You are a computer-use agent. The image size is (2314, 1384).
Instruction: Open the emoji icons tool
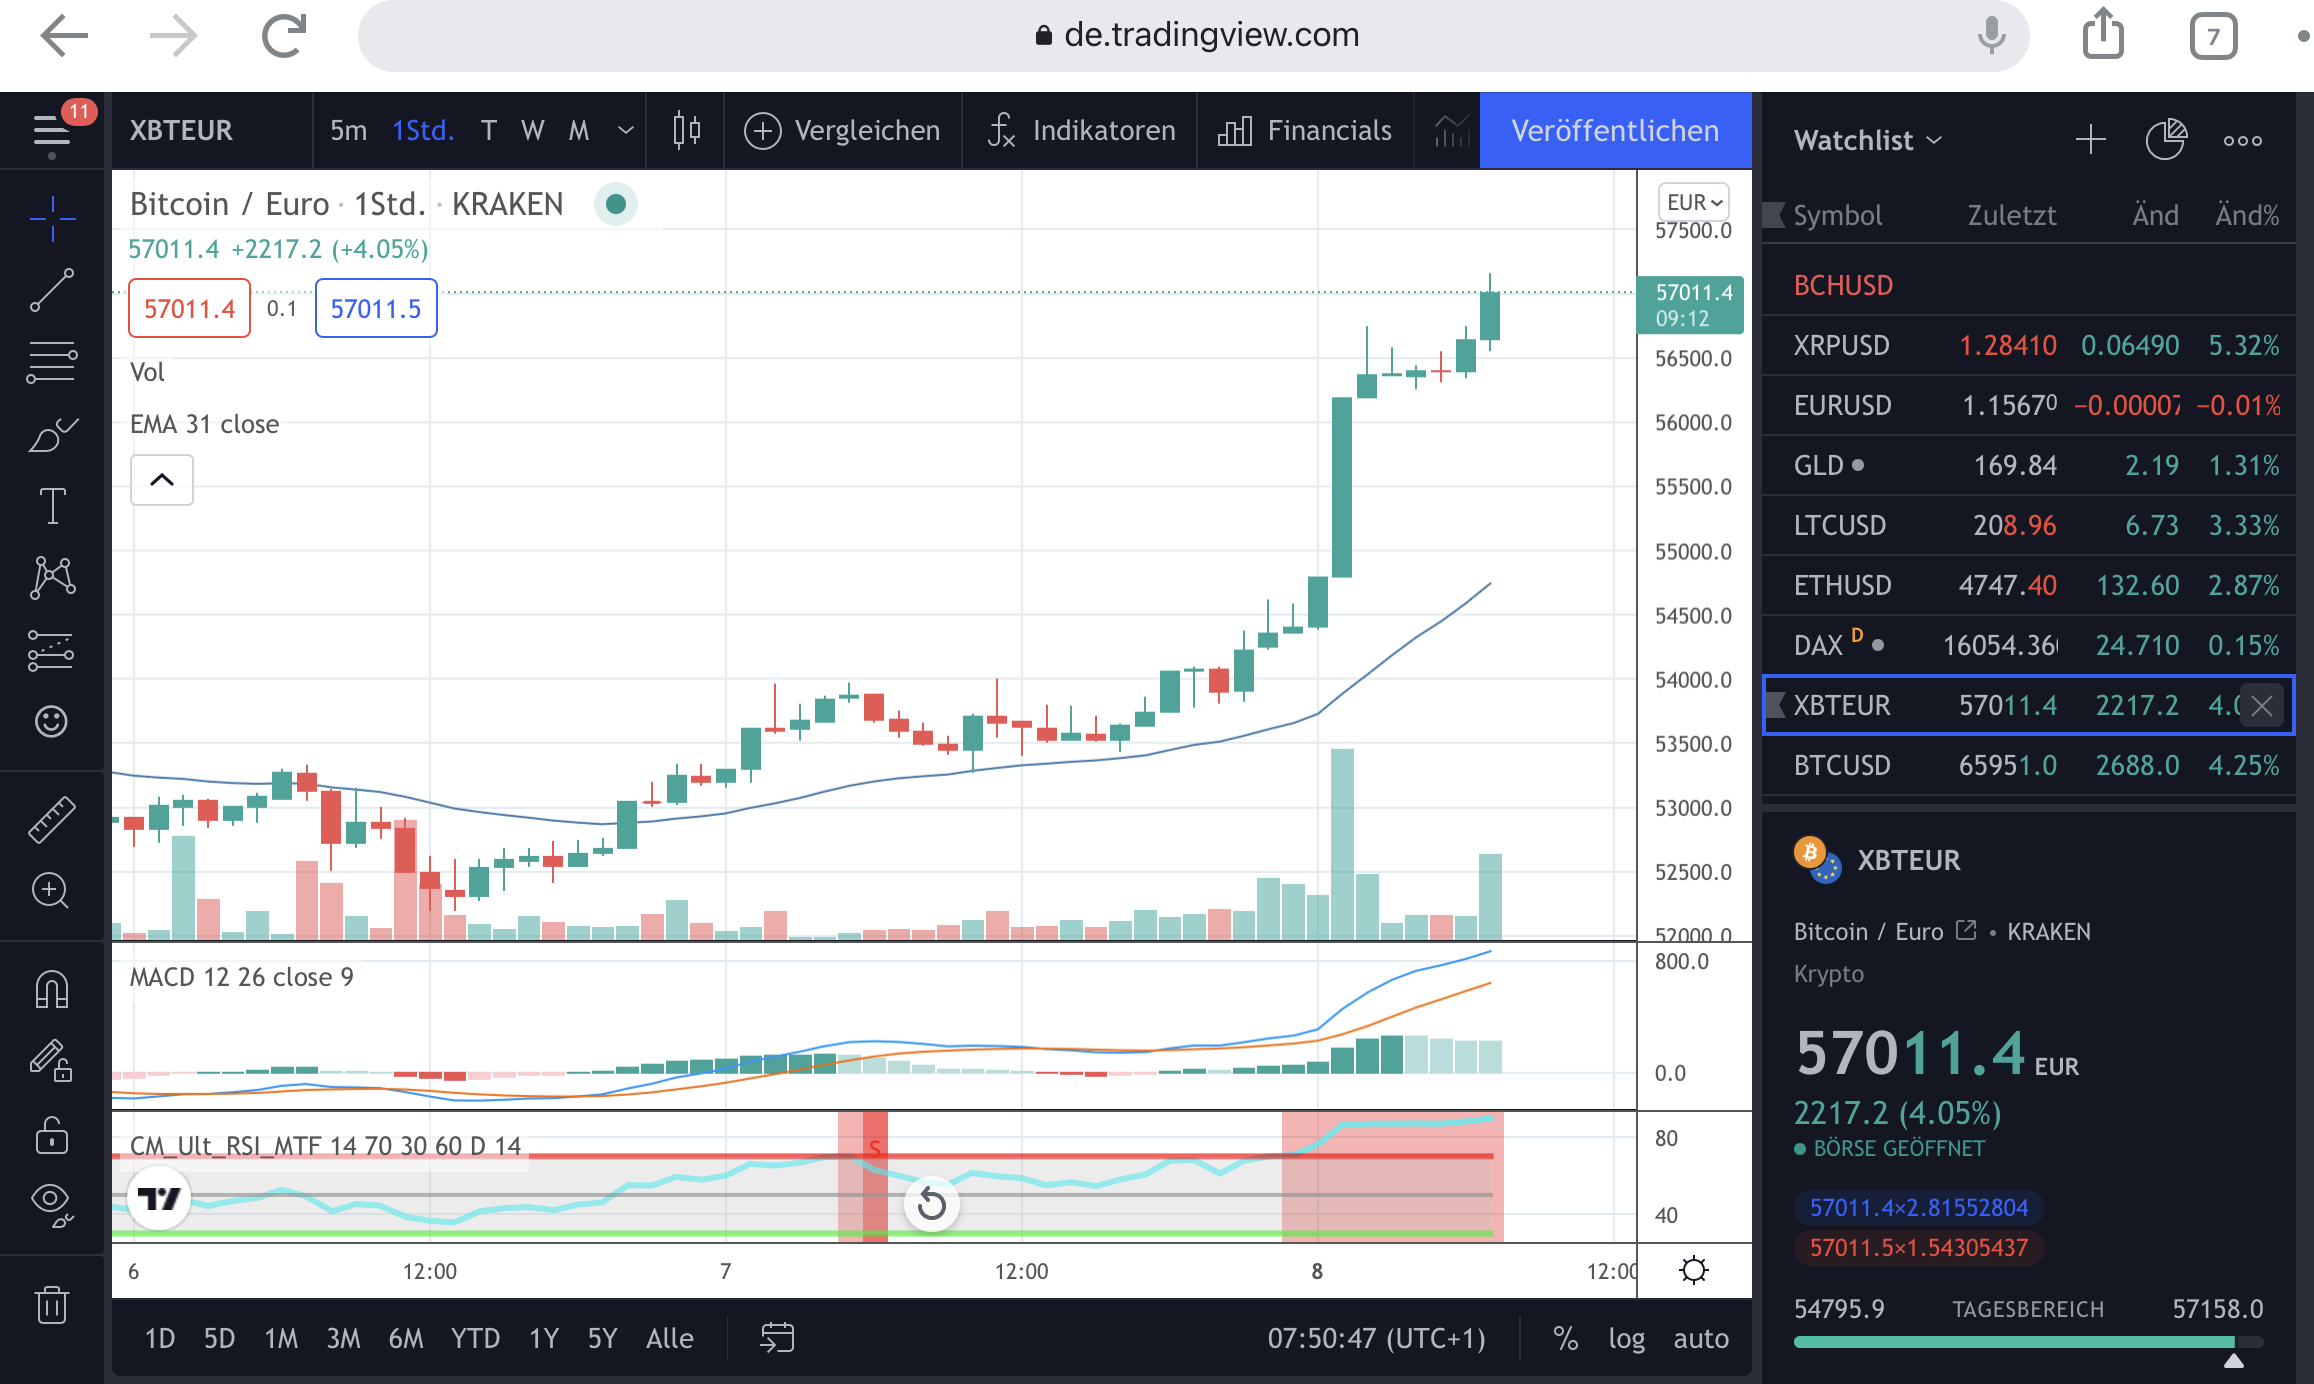[52, 721]
